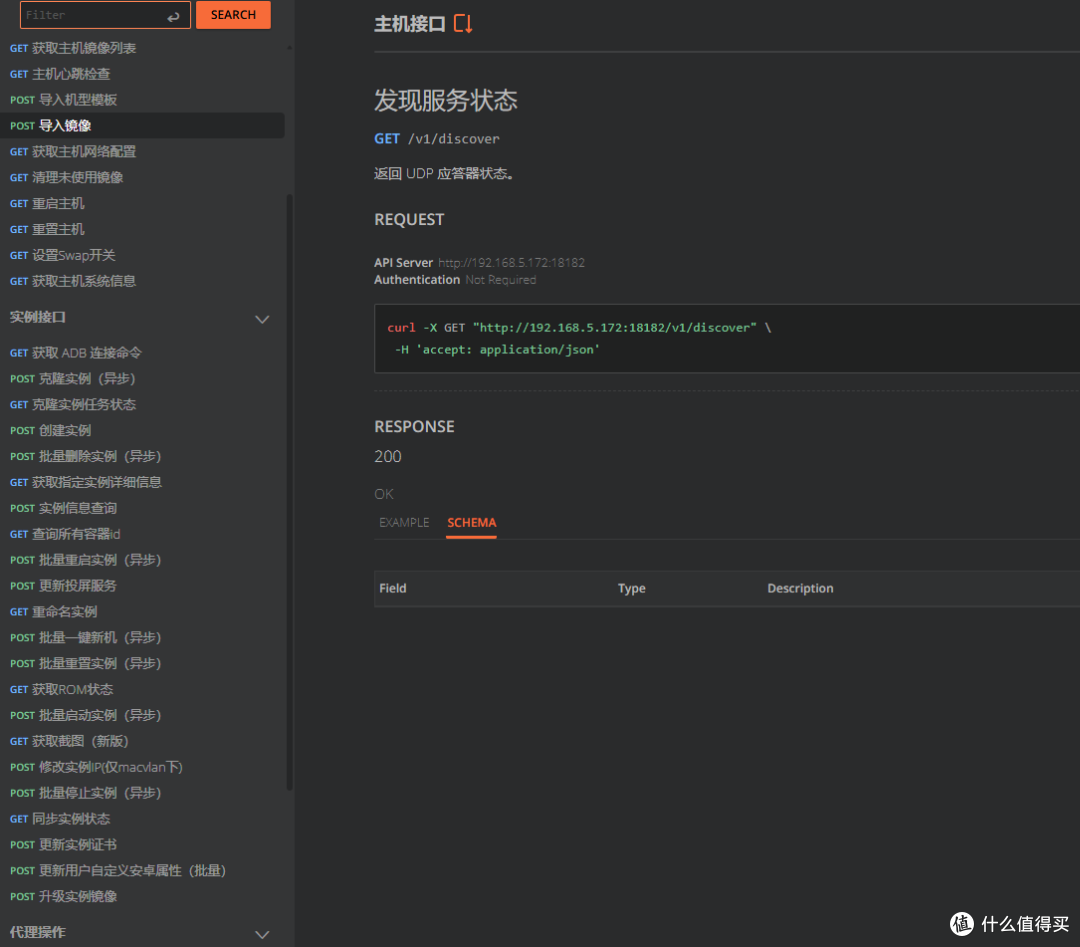The width and height of the screenshot is (1080, 947).
Task: Click the sidebar vertical scrollbar
Action: (289, 492)
